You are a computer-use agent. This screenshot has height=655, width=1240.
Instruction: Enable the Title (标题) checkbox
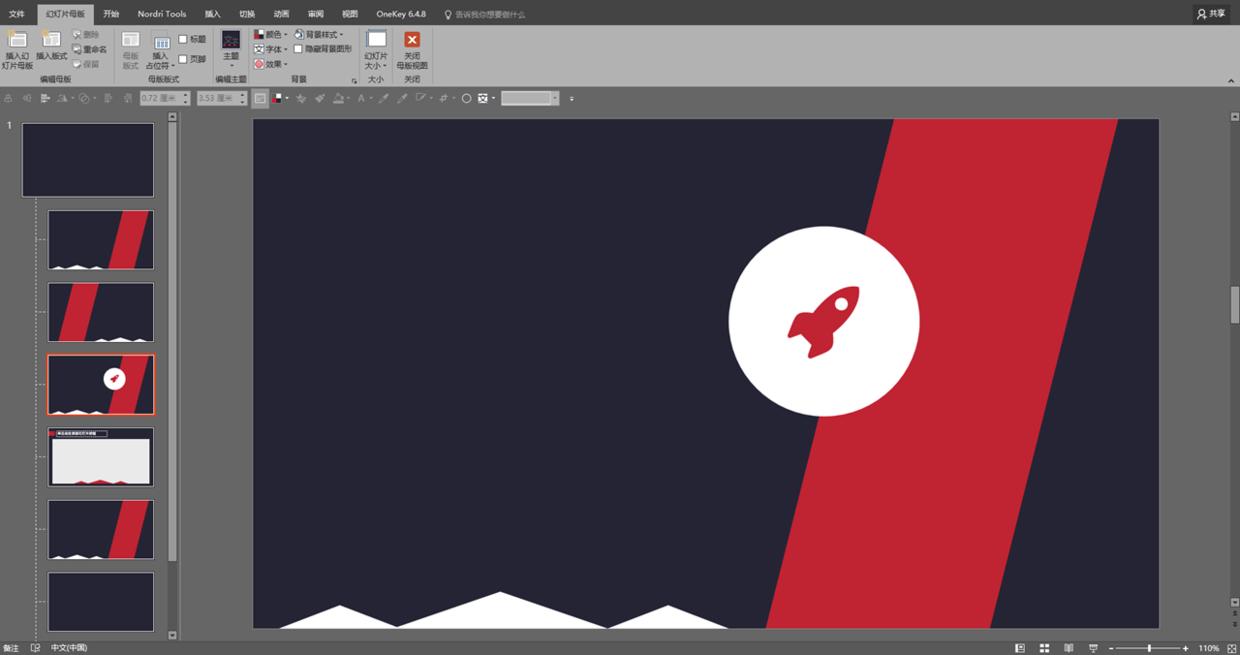click(183, 39)
